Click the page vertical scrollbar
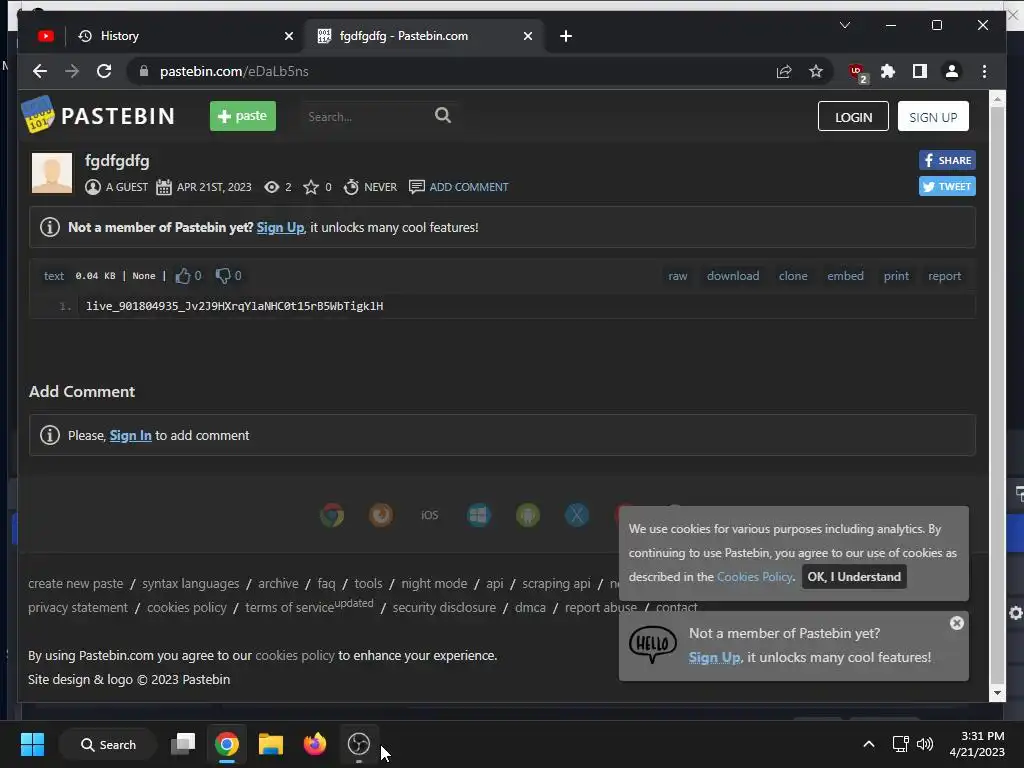The image size is (1024, 768). [997, 396]
